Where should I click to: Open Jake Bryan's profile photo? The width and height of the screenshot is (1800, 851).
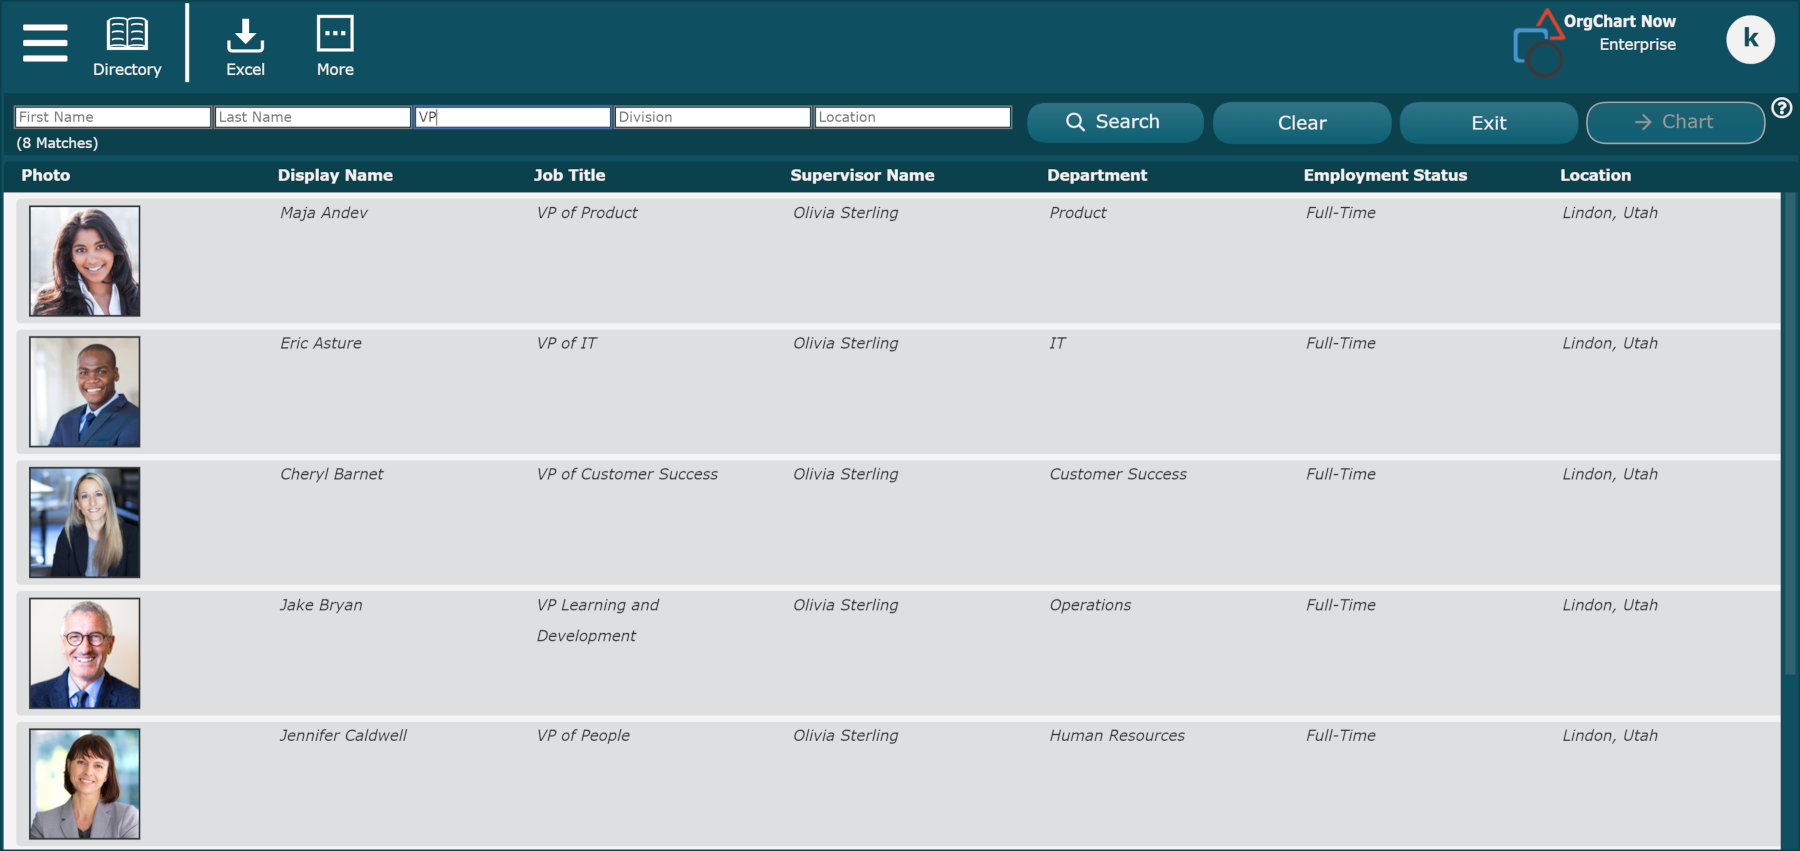pyautogui.click(x=85, y=653)
